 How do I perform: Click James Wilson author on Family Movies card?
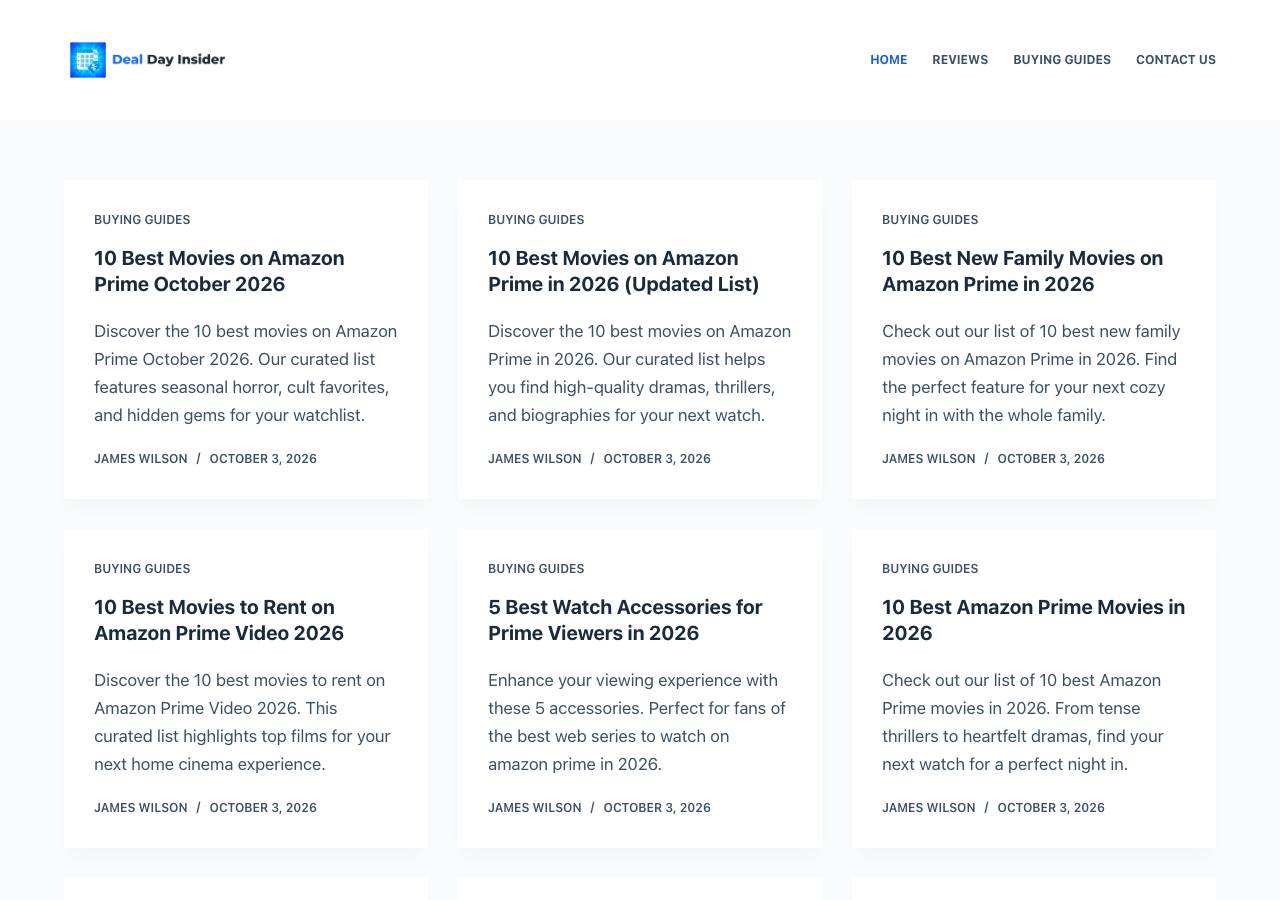click(x=929, y=459)
